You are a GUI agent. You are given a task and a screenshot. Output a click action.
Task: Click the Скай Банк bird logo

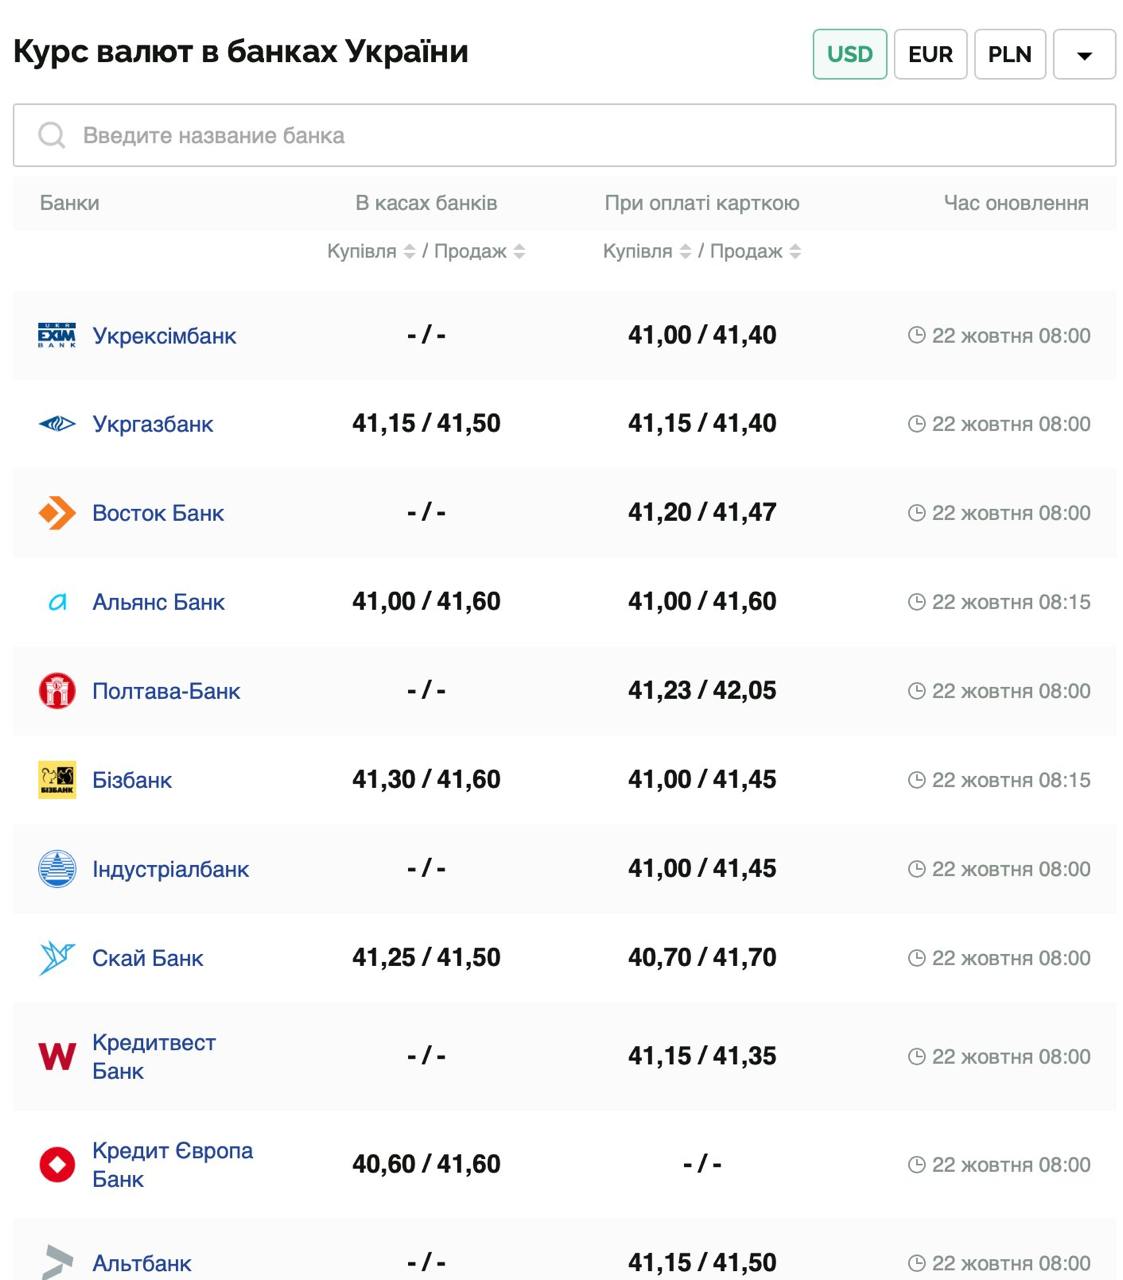pos(57,958)
